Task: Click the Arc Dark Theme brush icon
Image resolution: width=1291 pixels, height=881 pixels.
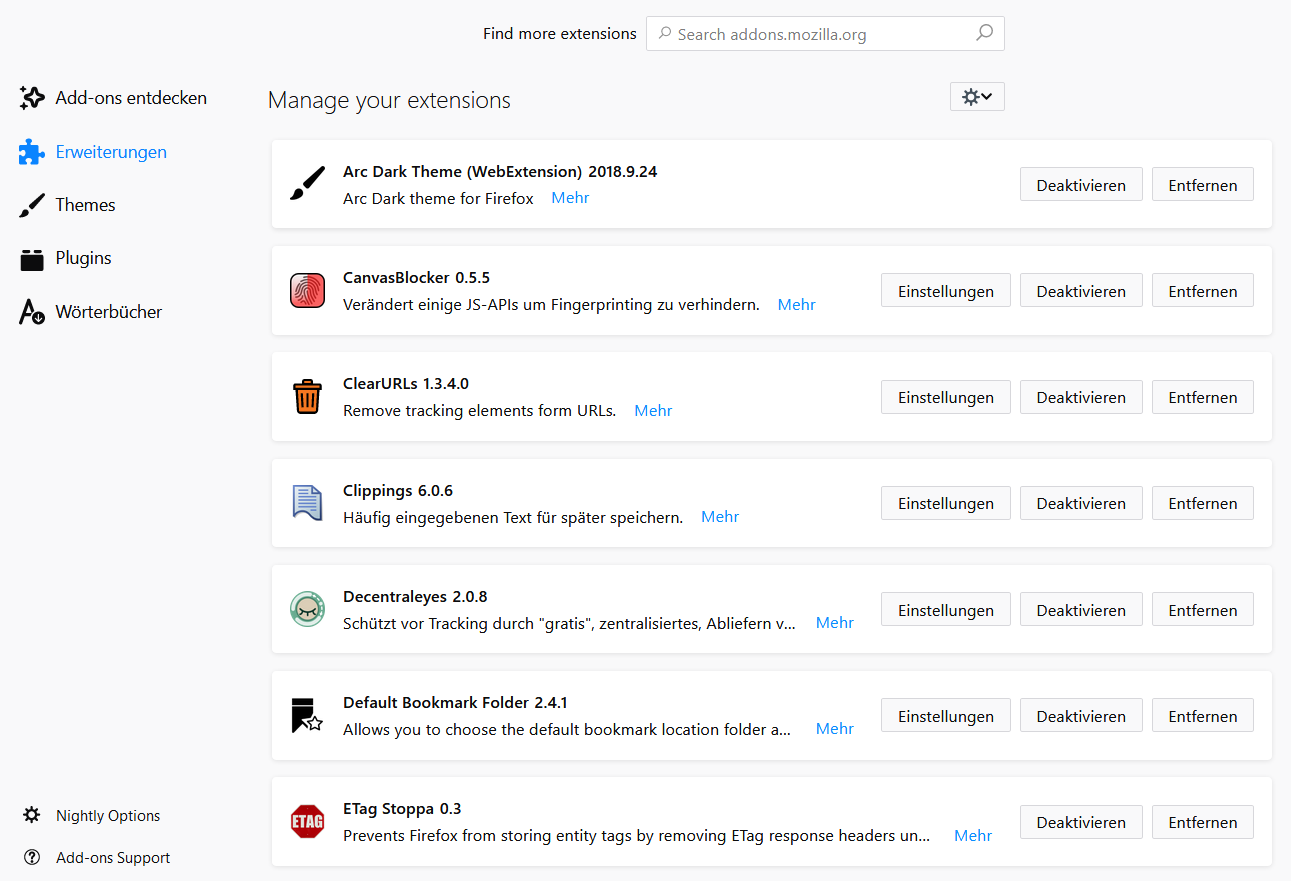Action: [307, 184]
